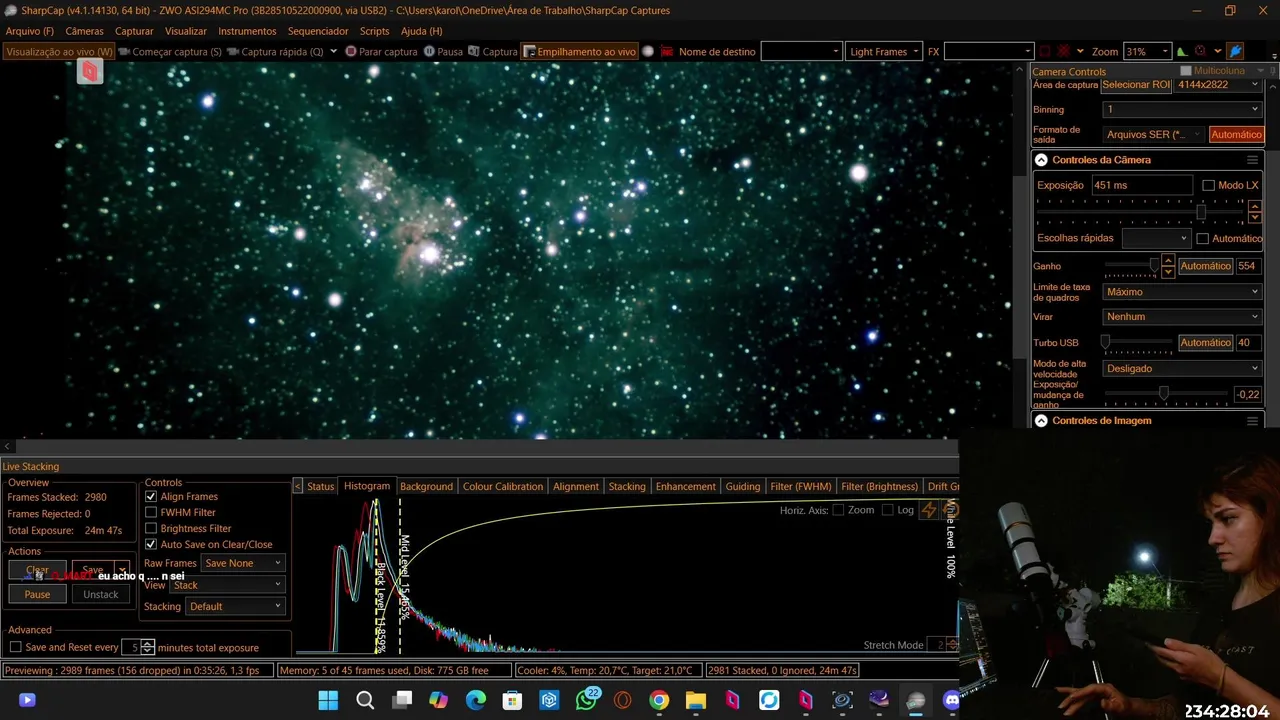Open Task View from the taskbar
Viewport: 1280px width, 720px height.
[x=402, y=700]
